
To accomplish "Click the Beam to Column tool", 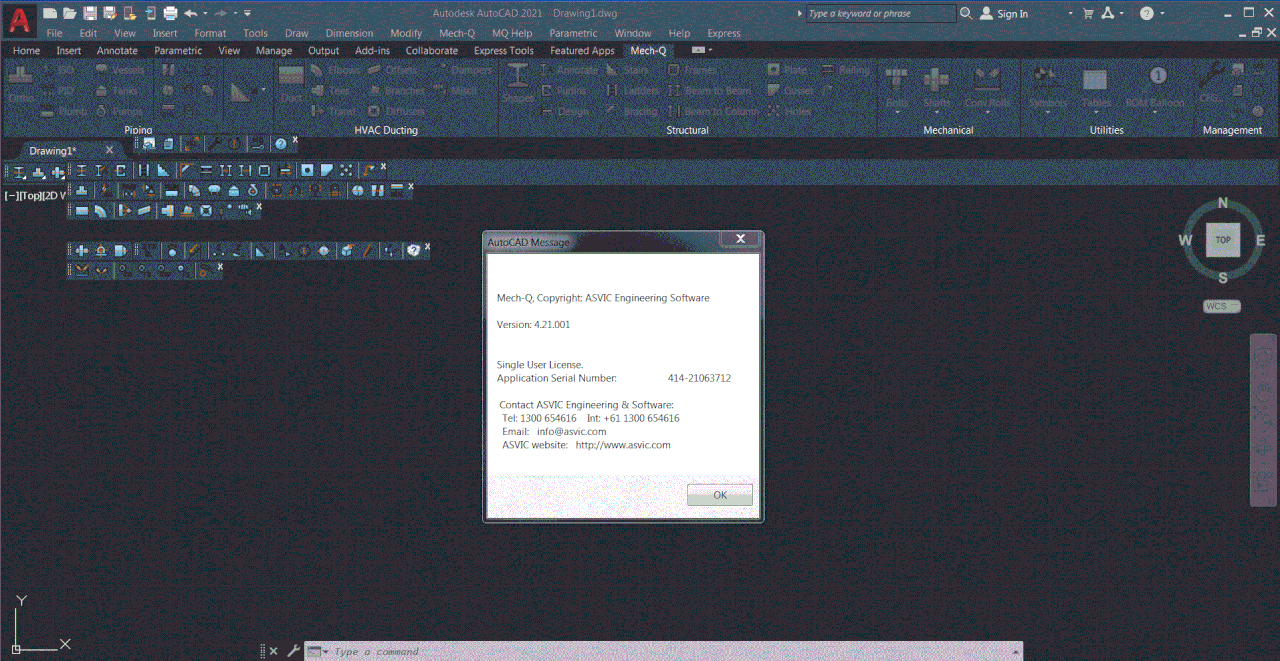I will (x=713, y=111).
